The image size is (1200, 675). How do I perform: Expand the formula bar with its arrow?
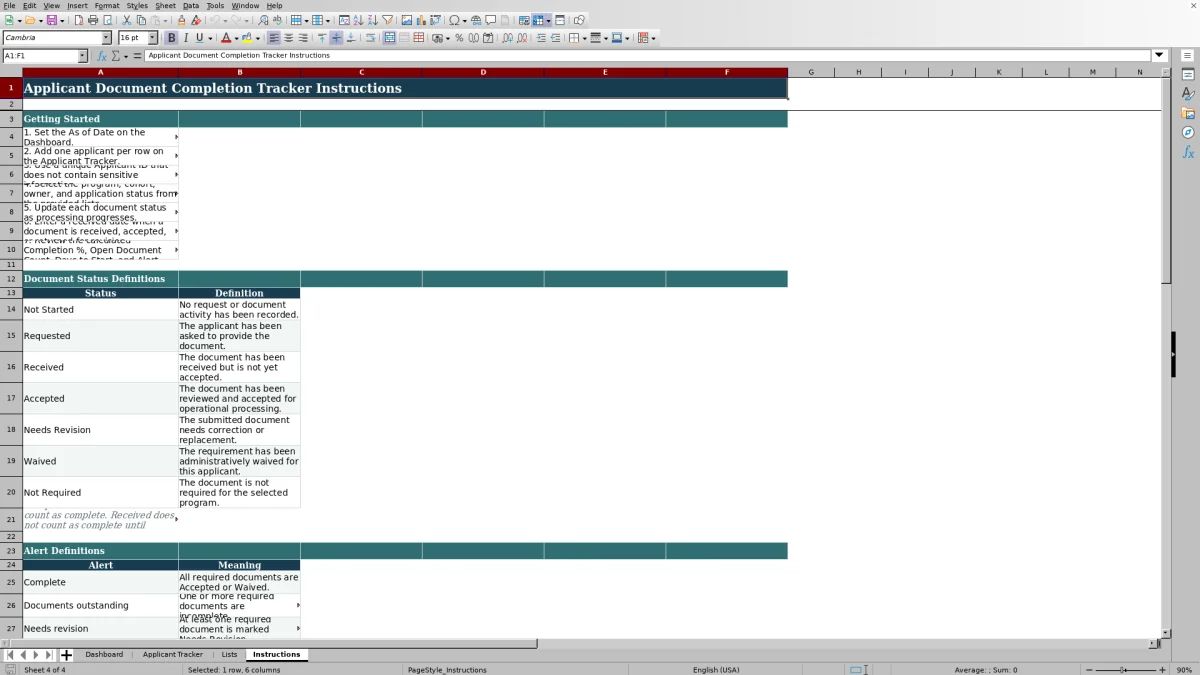click(x=1160, y=56)
